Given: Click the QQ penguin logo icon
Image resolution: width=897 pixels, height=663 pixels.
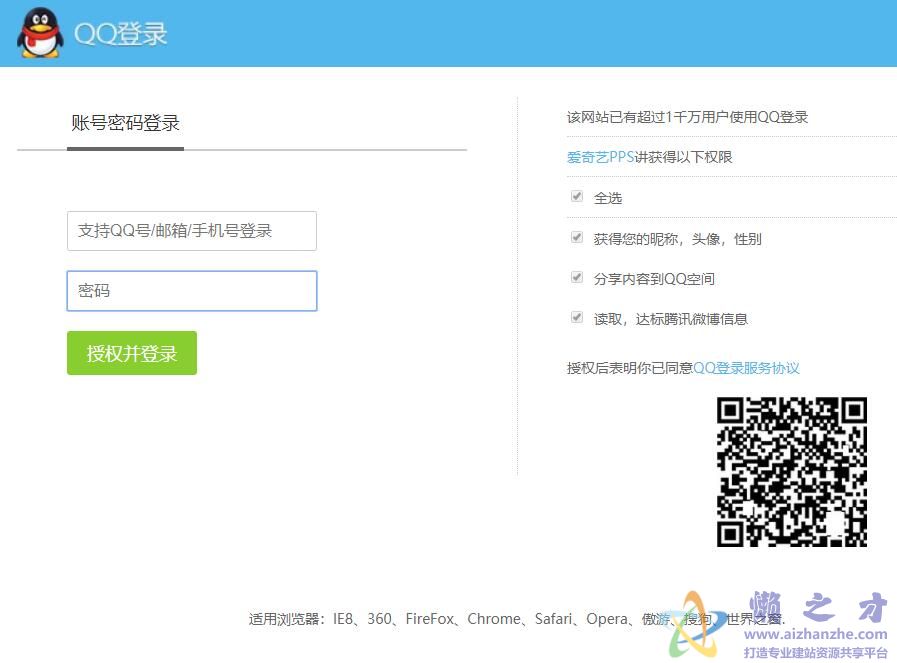Looking at the screenshot, I should tap(40, 33).
